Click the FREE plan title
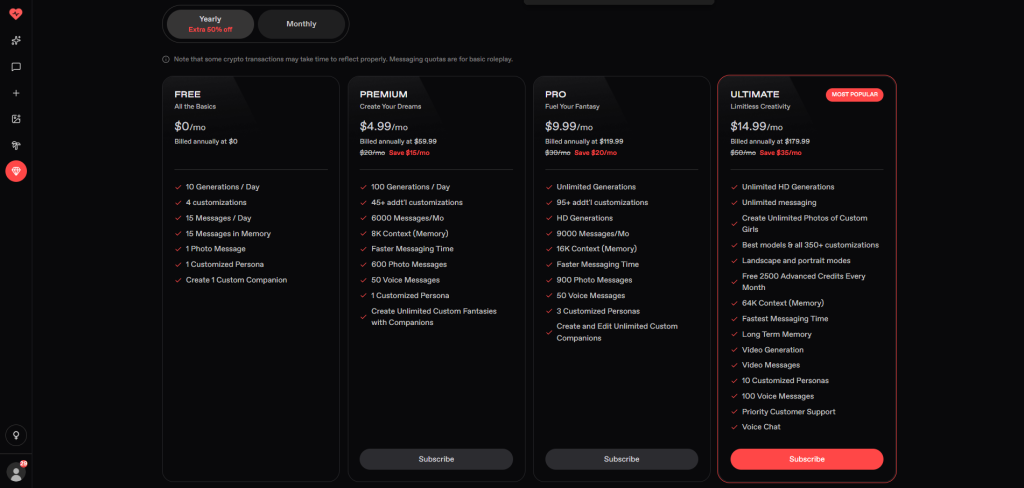 tap(187, 94)
